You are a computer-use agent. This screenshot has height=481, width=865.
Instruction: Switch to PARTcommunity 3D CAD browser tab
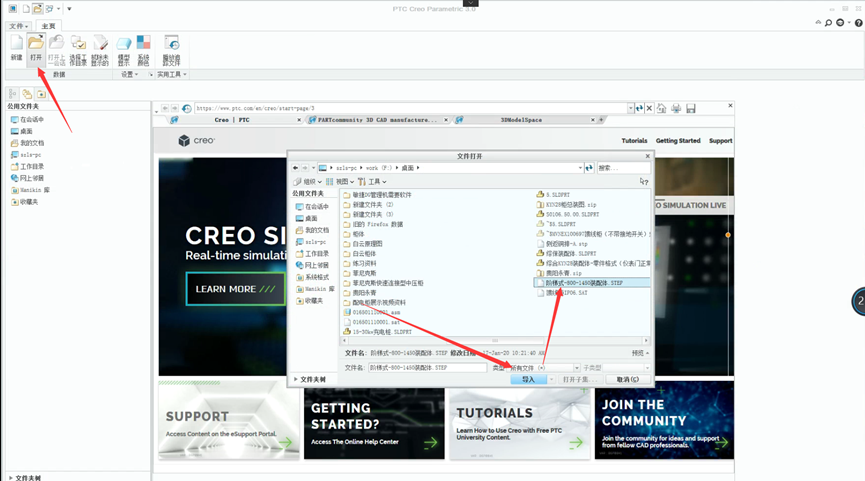coord(377,120)
